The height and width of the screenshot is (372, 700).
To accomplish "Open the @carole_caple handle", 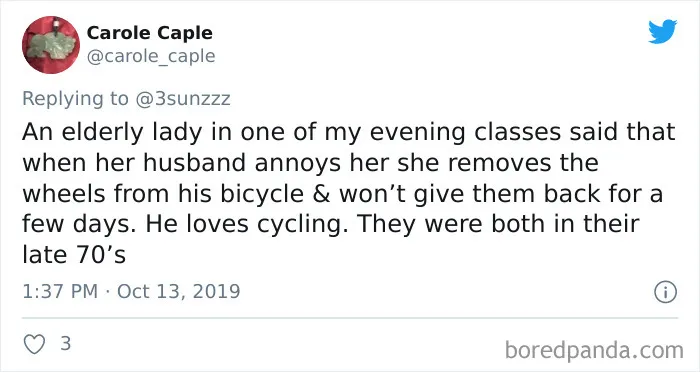I will point(151,56).
